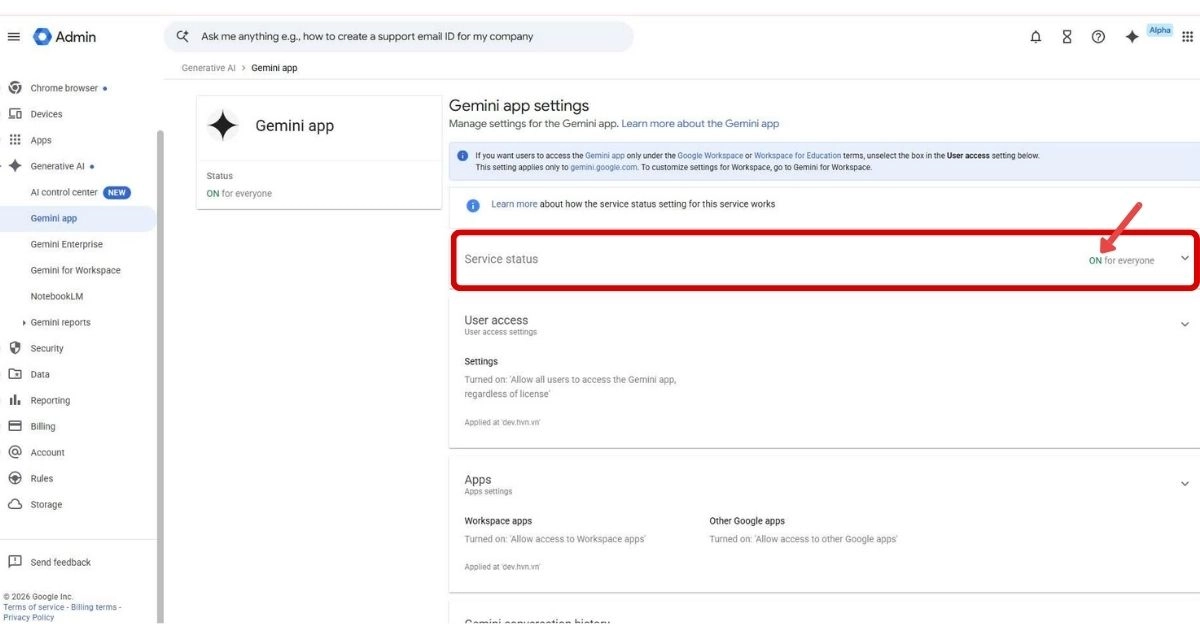Image resolution: width=1200 pixels, height=630 pixels.
Task: Open the Google apps grid launcher
Action: point(1187,37)
